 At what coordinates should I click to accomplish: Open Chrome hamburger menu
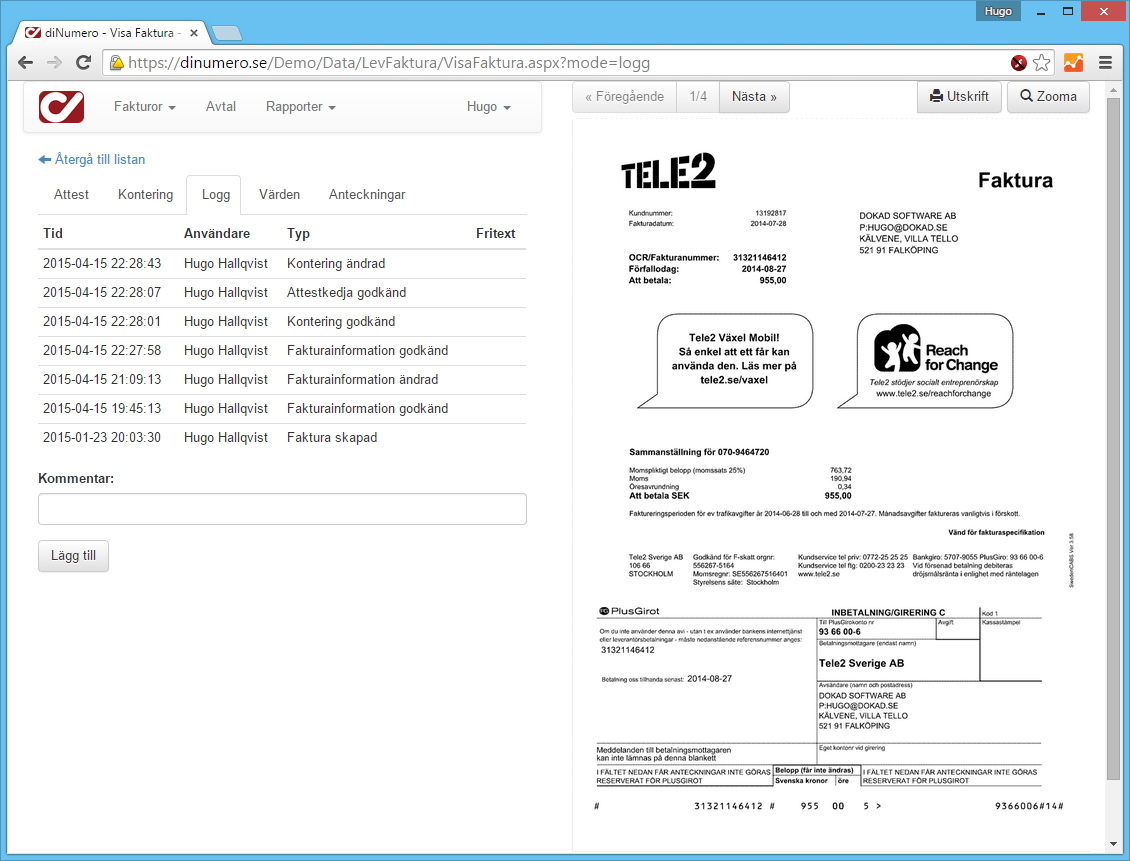1105,63
